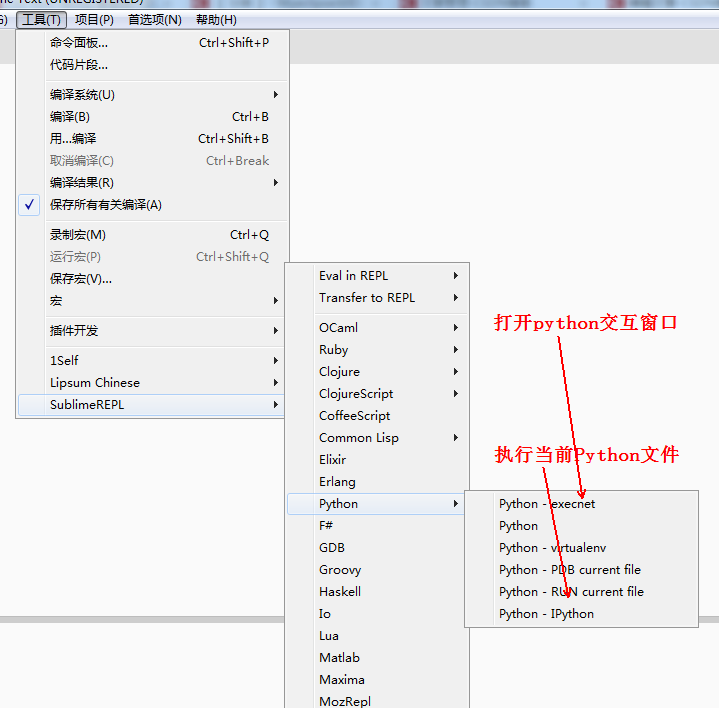Open the ClojureScript submenu
Screen dimensions: 719x708
point(377,393)
